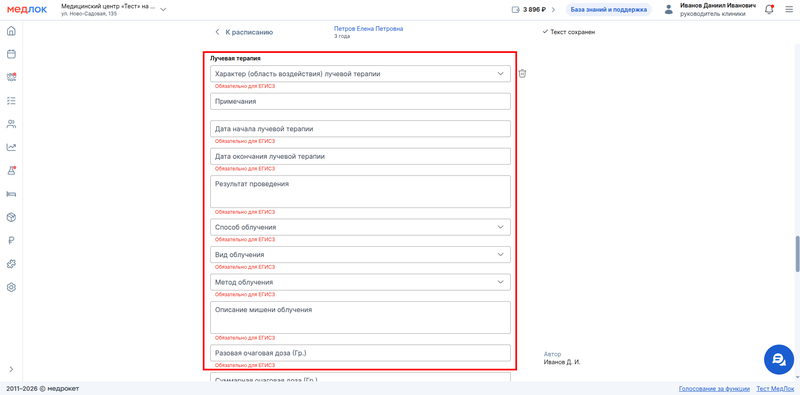This screenshot has width=800, height=395.
Task: Click the Текст сохранен status
Action: pos(569,32)
